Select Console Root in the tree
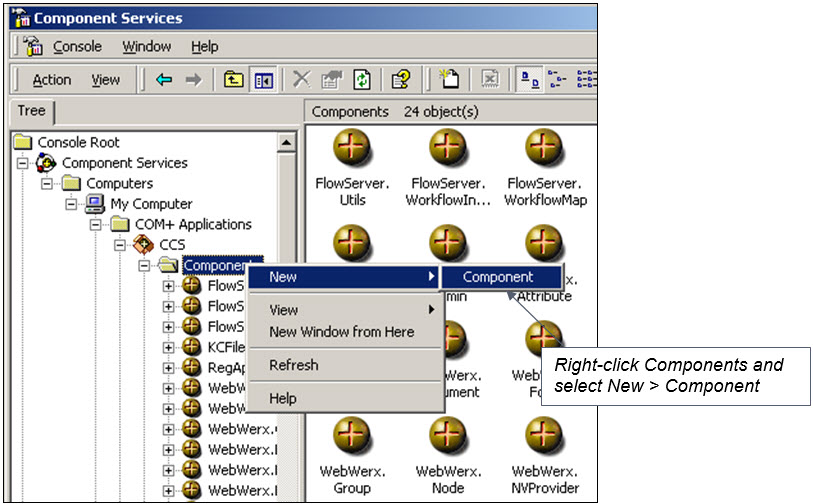 coord(78,142)
